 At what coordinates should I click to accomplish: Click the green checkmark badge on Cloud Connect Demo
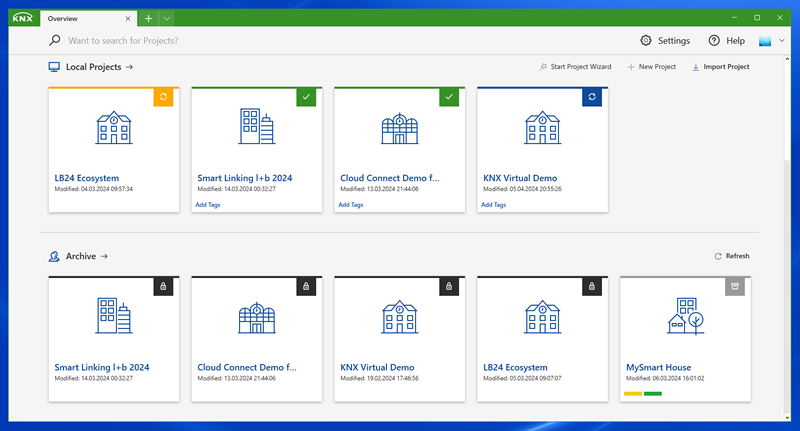tap(450, 97)
